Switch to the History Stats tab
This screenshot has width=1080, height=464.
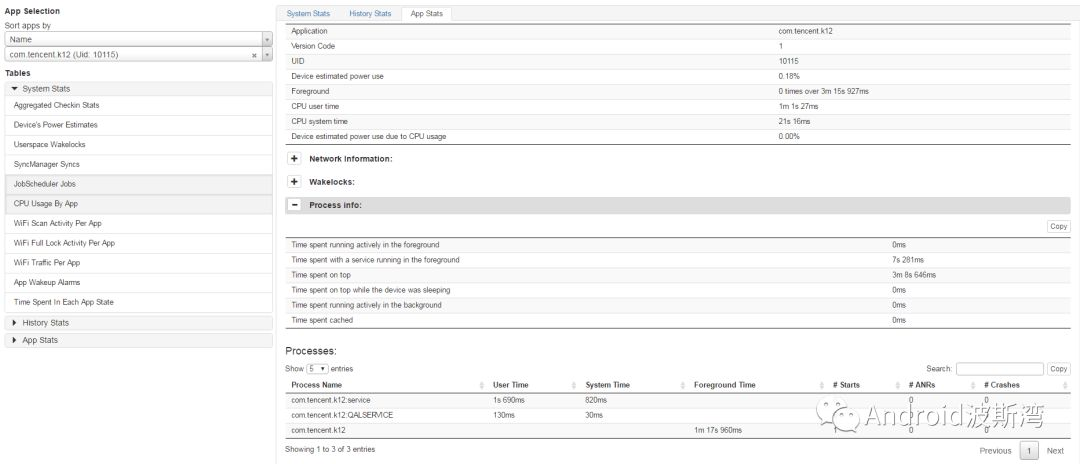[x=370, y=14]
